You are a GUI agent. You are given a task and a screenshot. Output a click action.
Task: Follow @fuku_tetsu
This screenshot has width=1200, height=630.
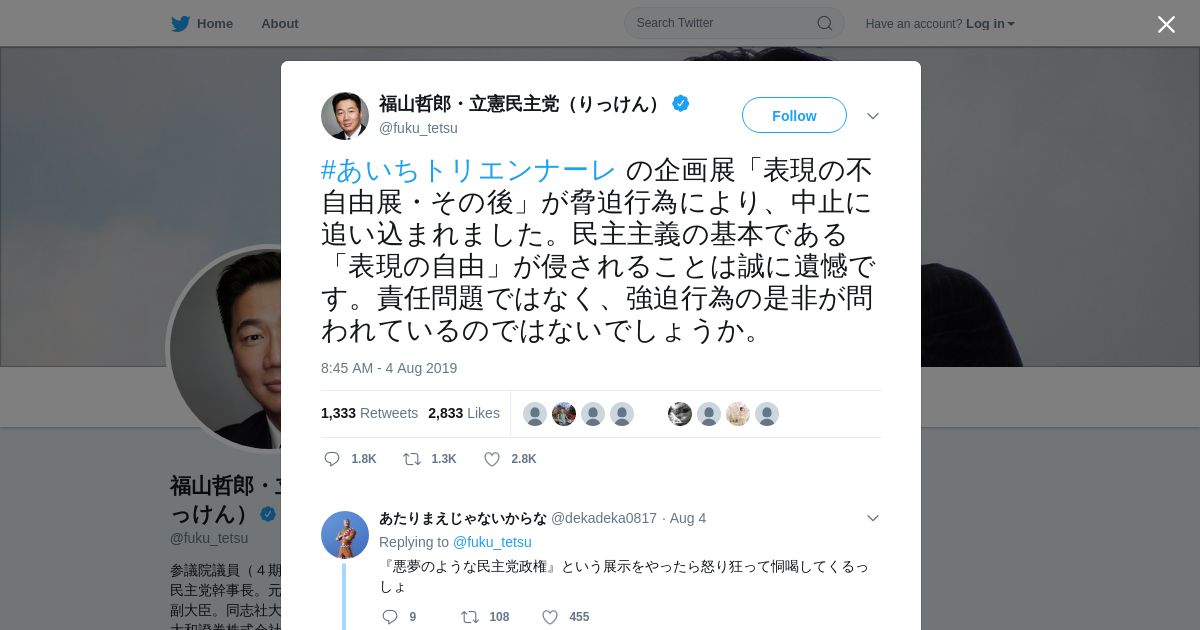tap(794, 115)
